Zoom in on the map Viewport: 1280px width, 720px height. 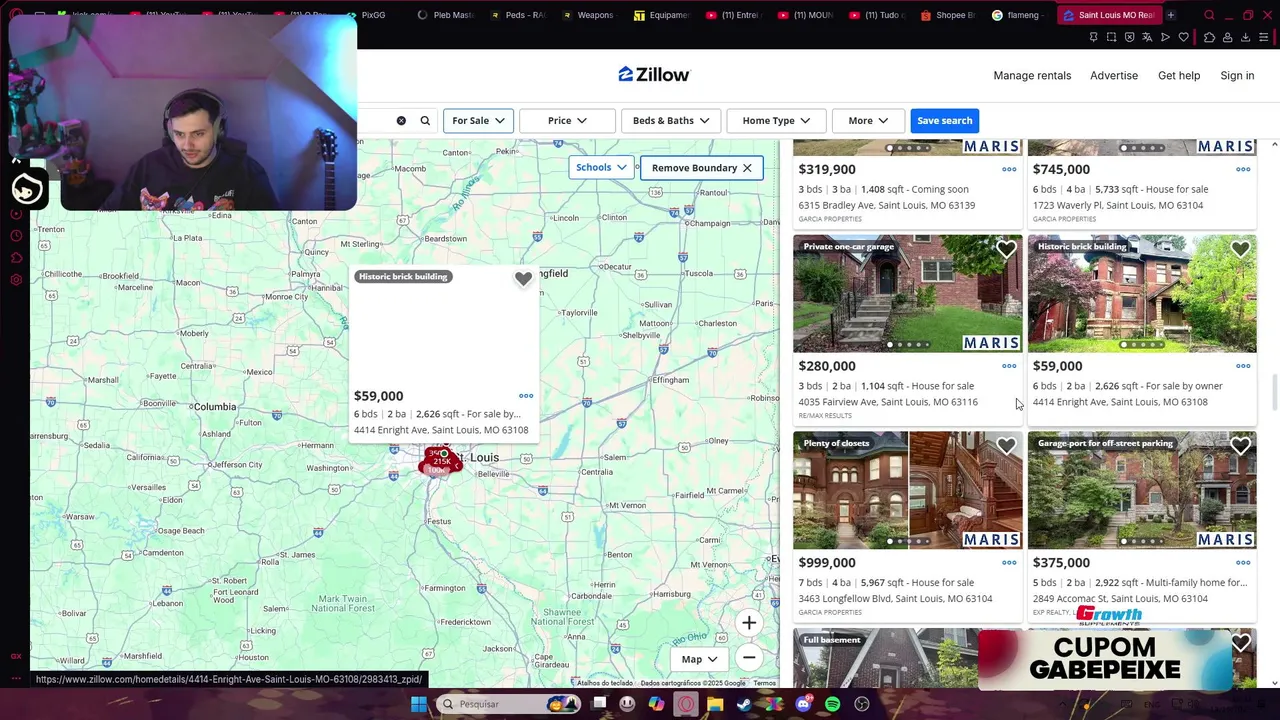point(749,623)
